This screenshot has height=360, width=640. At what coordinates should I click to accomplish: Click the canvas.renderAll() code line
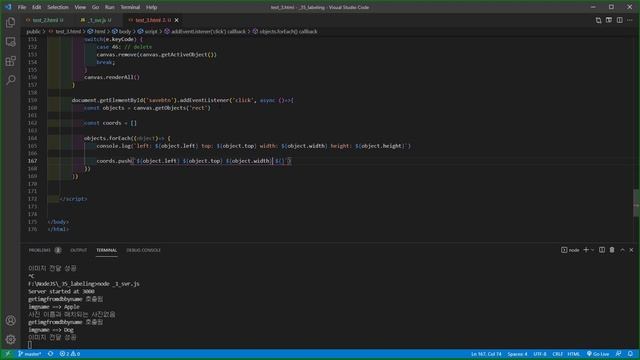[112, 77]
